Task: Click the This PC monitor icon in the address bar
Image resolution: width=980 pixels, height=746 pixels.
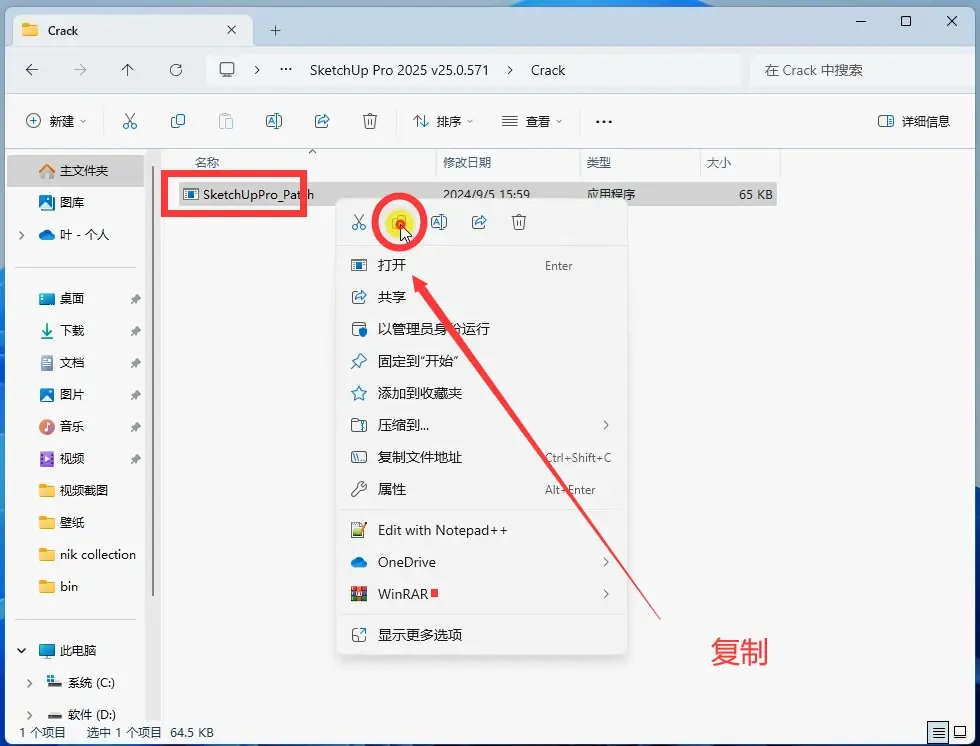Action: point(227,69)
